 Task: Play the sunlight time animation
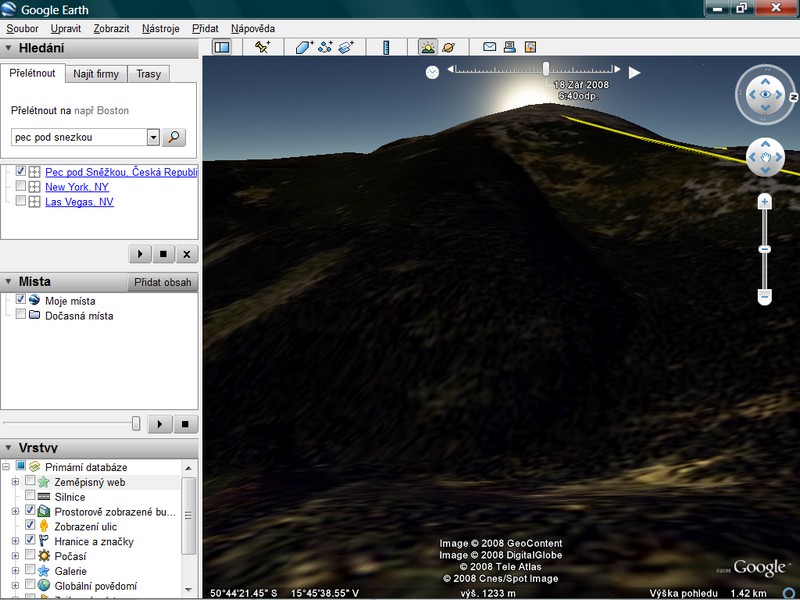tap(634, 72)
